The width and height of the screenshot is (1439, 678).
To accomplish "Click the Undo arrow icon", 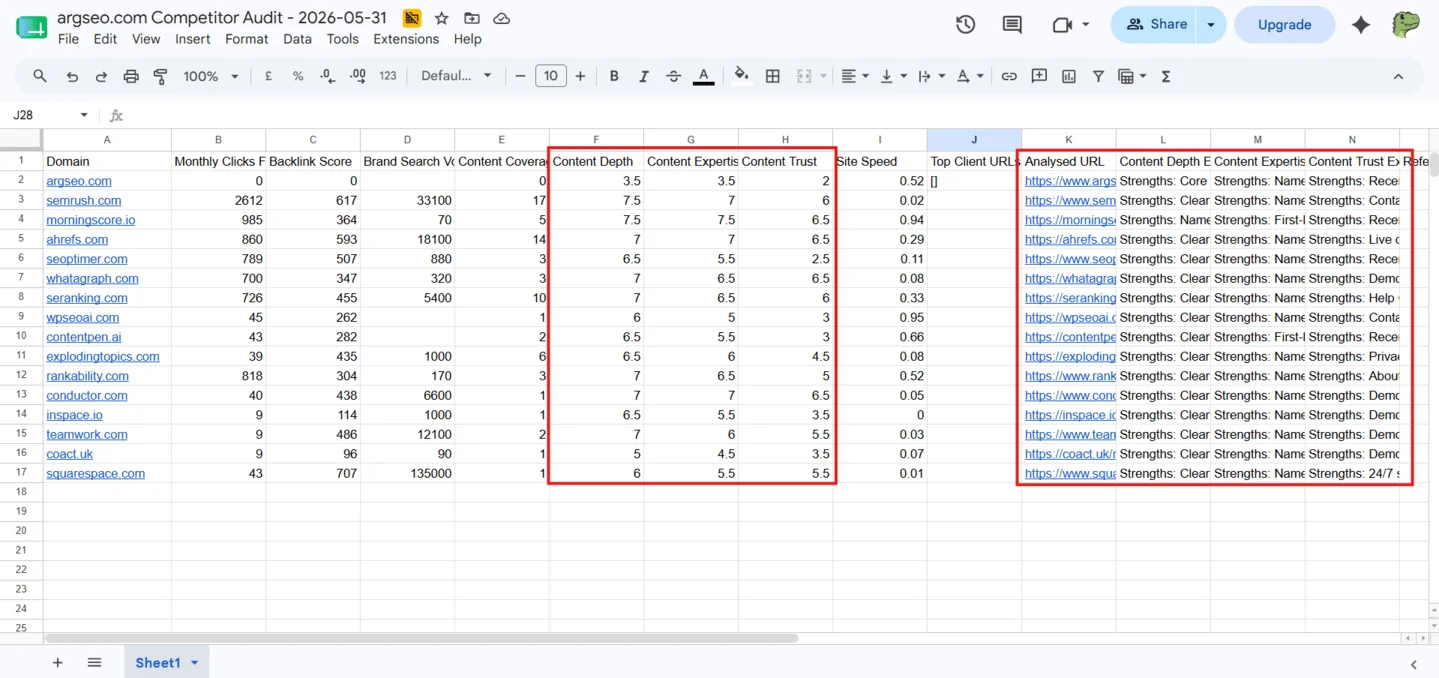I will coord(72,76).
